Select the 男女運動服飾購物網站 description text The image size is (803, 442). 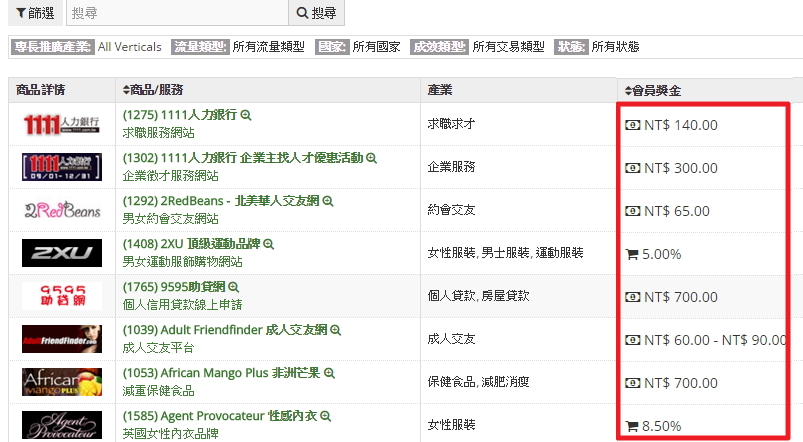(182, 262)
